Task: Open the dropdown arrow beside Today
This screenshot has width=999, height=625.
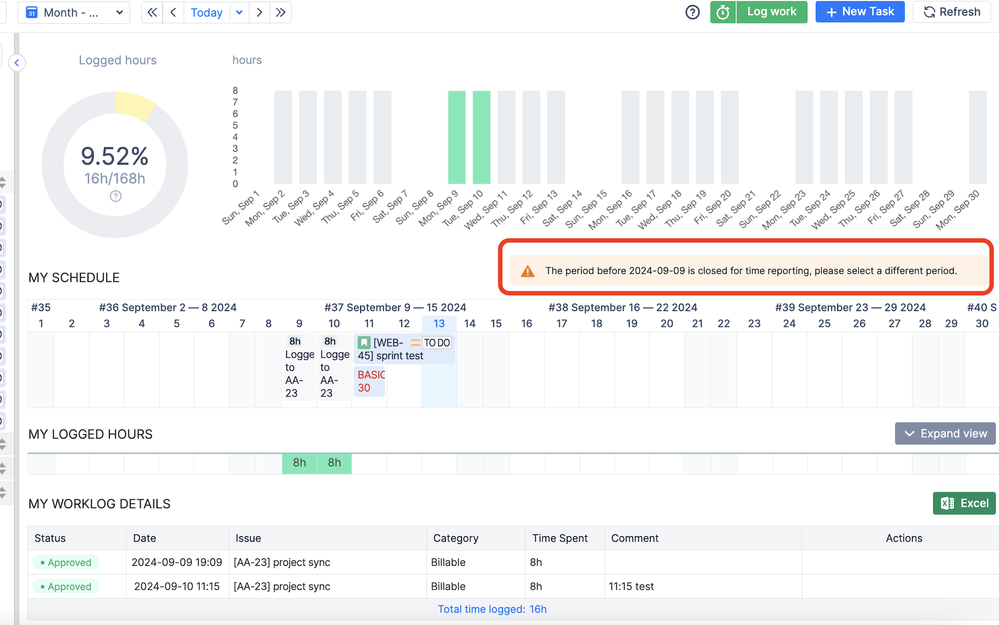Action: coord(239,12)
